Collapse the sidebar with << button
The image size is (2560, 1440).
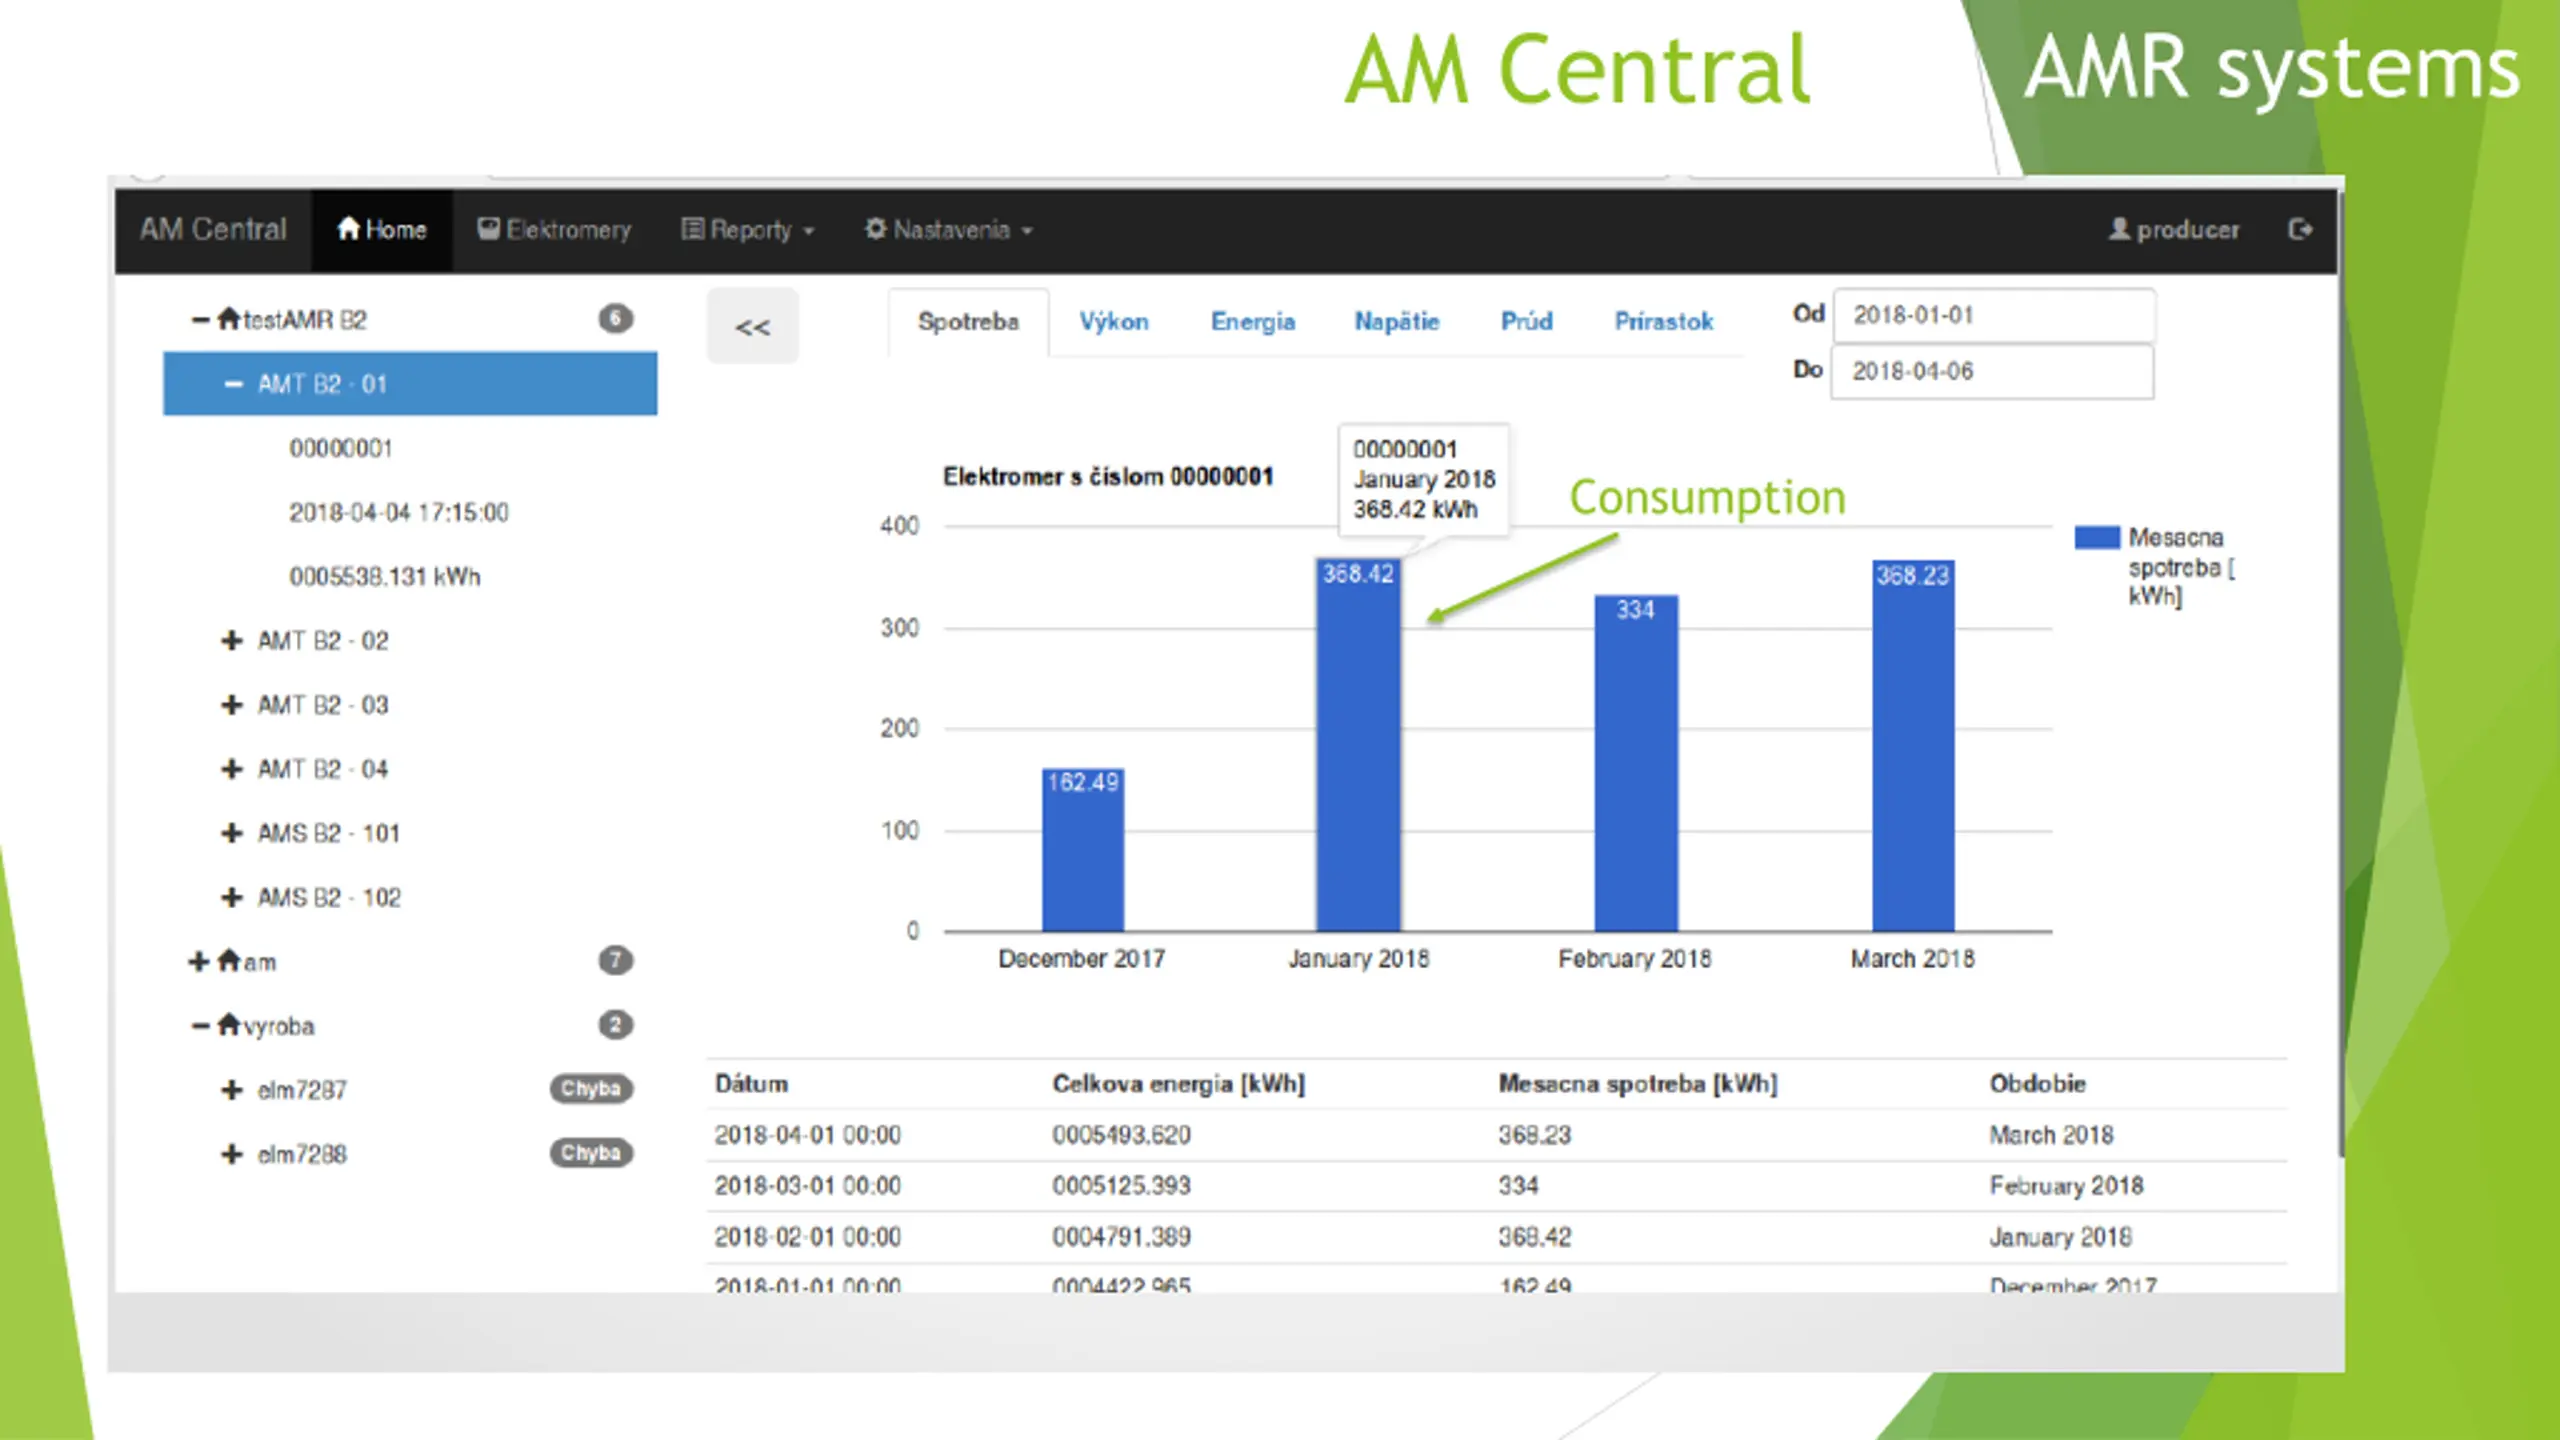pos(753,326)
